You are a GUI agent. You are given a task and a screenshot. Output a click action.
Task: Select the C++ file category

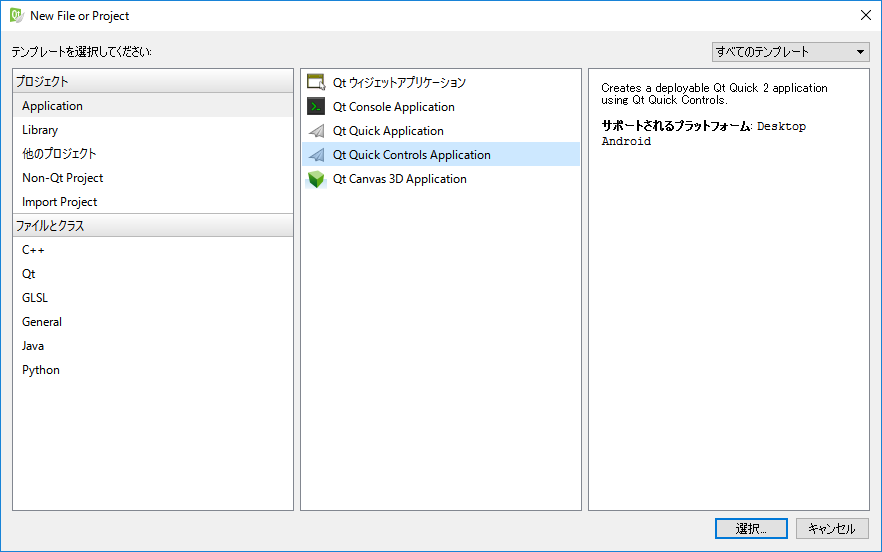152,250
